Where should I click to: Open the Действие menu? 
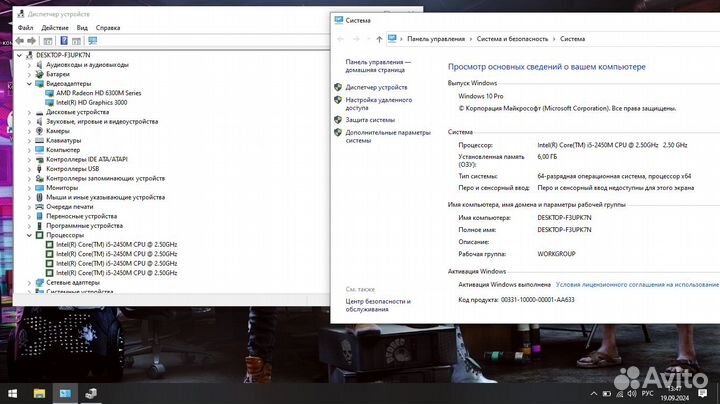pos(55,28)
